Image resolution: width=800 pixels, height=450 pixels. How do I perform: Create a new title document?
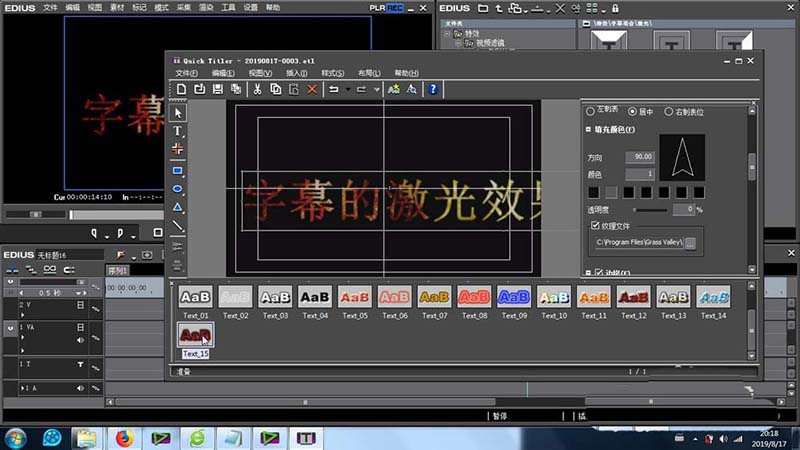[x=181, y=89]
